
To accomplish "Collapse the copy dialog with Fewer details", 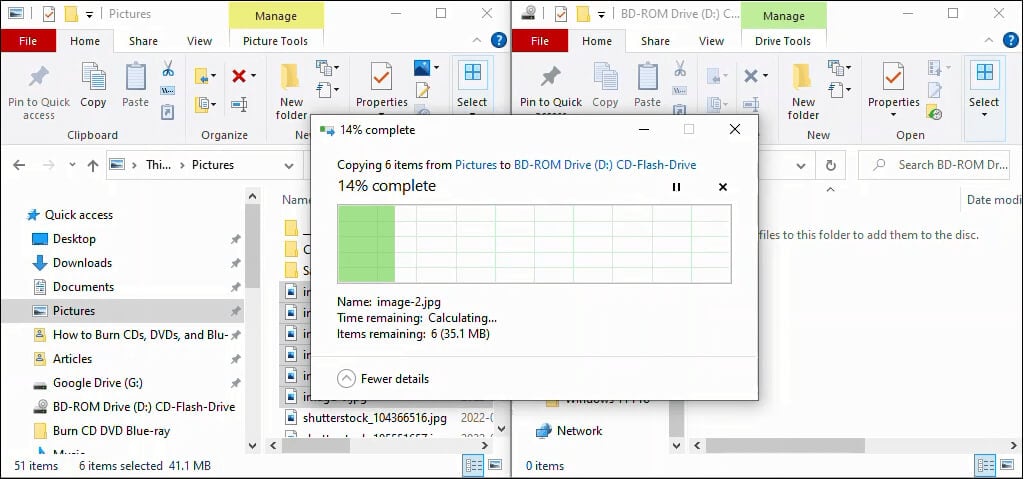I will tap(383, 378).
